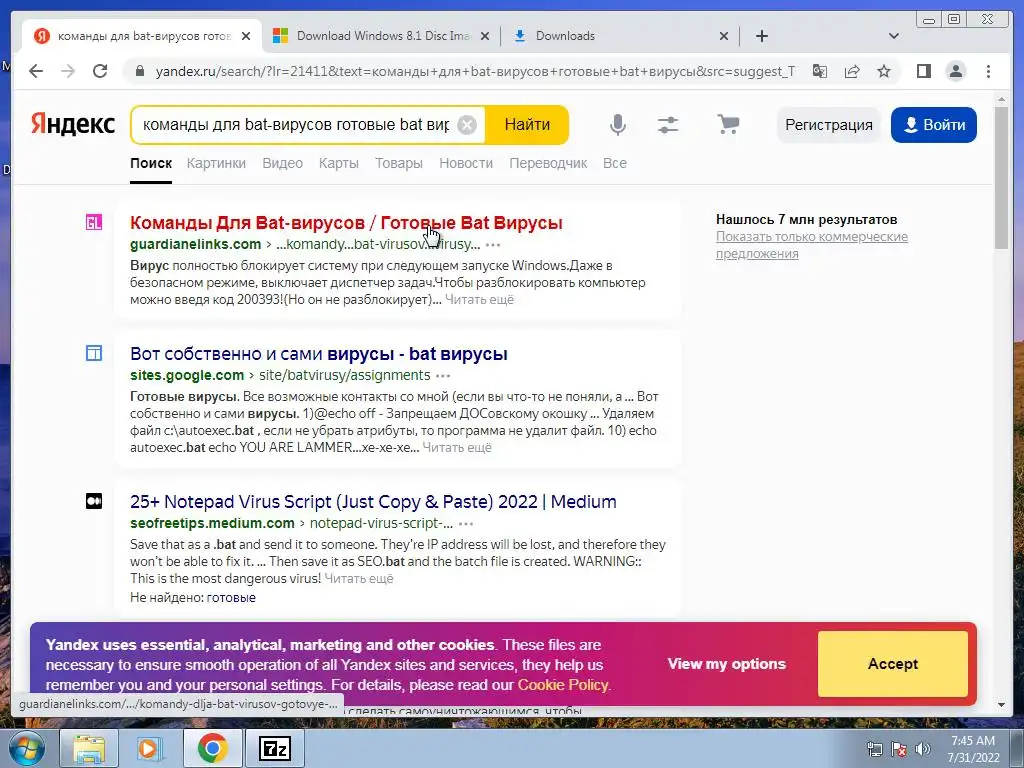Reload the current page
This screenshot has width=1024, height=768.
coord(100,71)
